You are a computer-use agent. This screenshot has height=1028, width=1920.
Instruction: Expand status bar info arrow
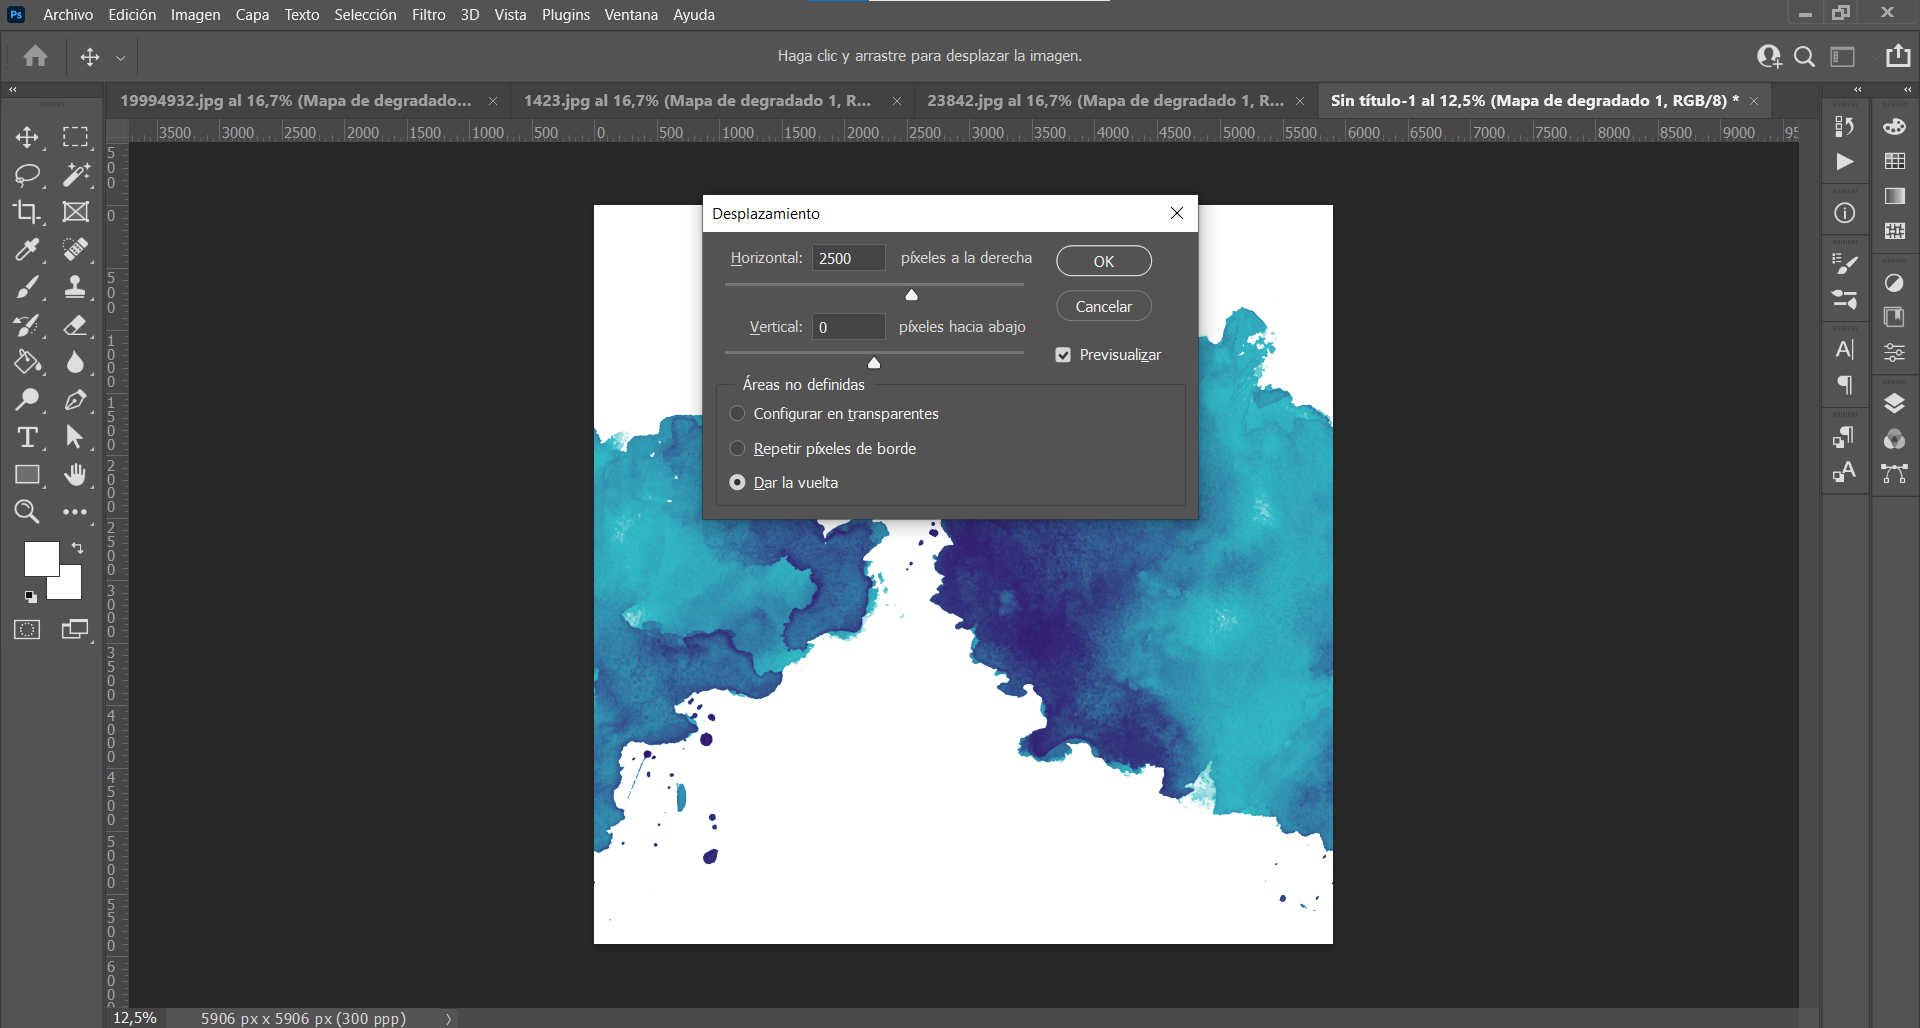[x=449, y=1019]
